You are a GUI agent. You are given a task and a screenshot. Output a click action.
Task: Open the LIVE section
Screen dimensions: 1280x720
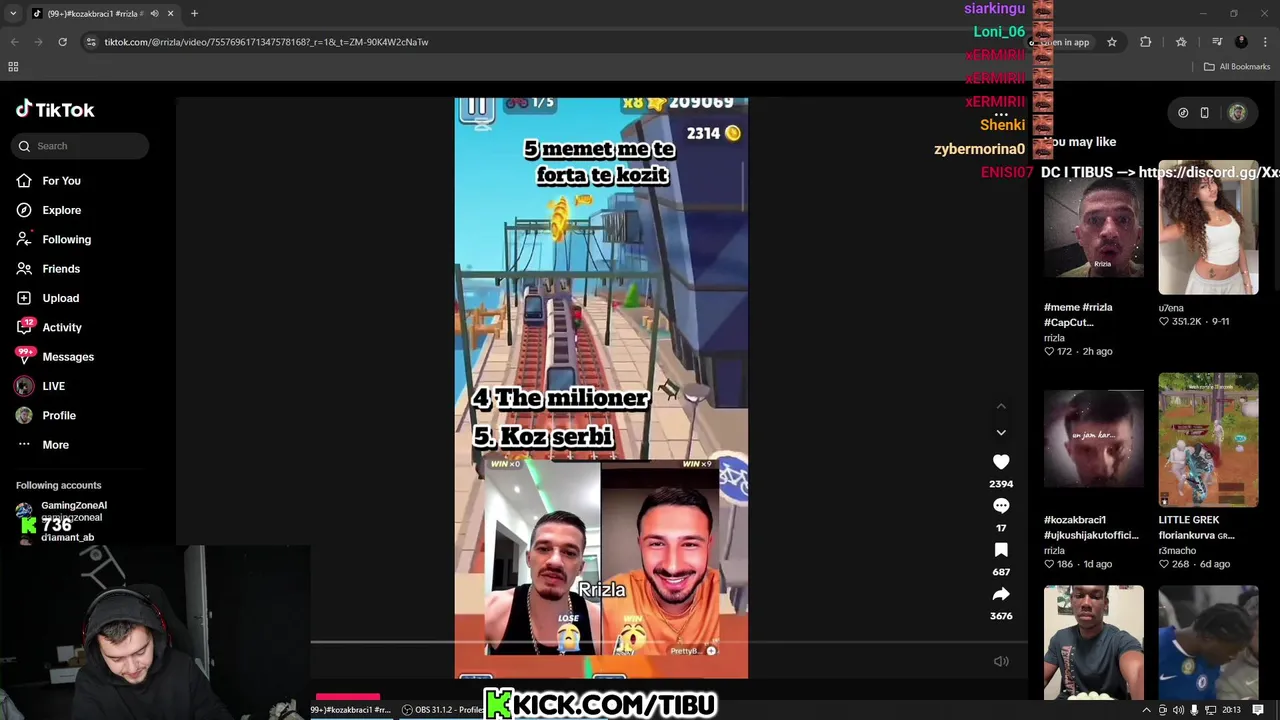click(x=41, y=386)
